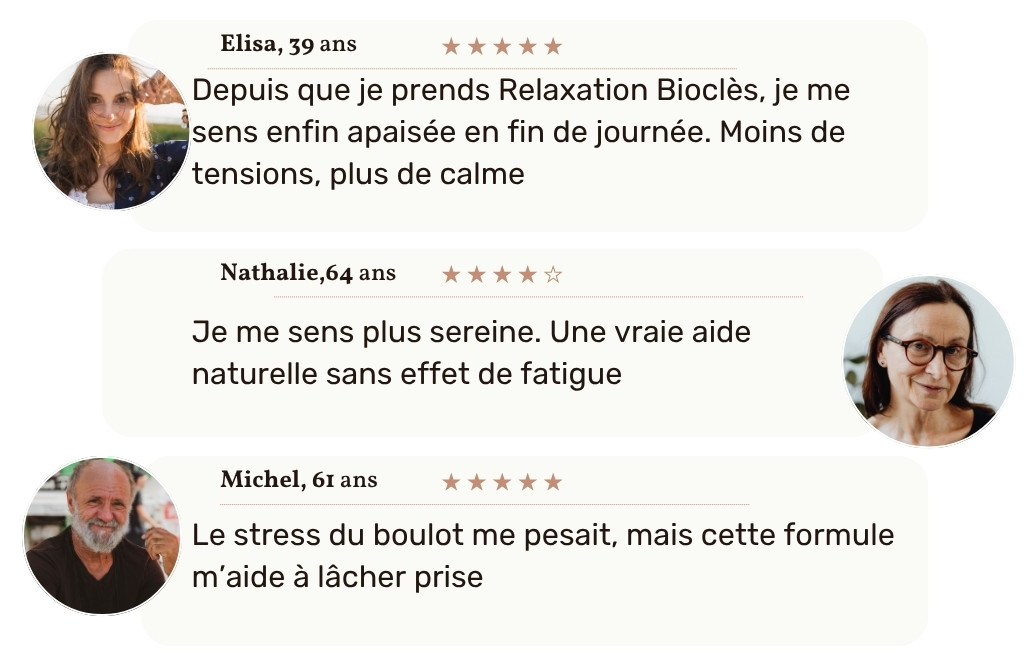This screenshot has width=1024, height=663.
Task: Click the first star in Elisa's rating
Action: click(451, 46)
